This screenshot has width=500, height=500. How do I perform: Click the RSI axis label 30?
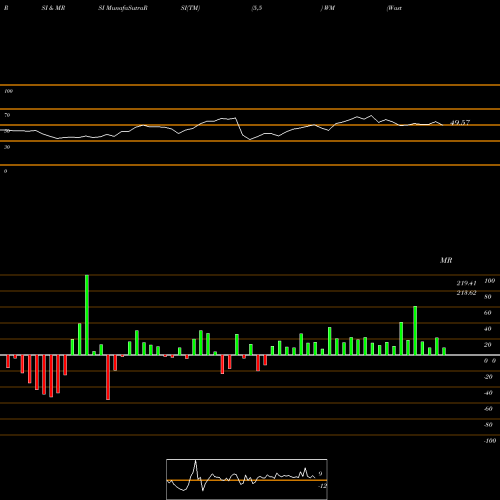click(x=7, y=147)
